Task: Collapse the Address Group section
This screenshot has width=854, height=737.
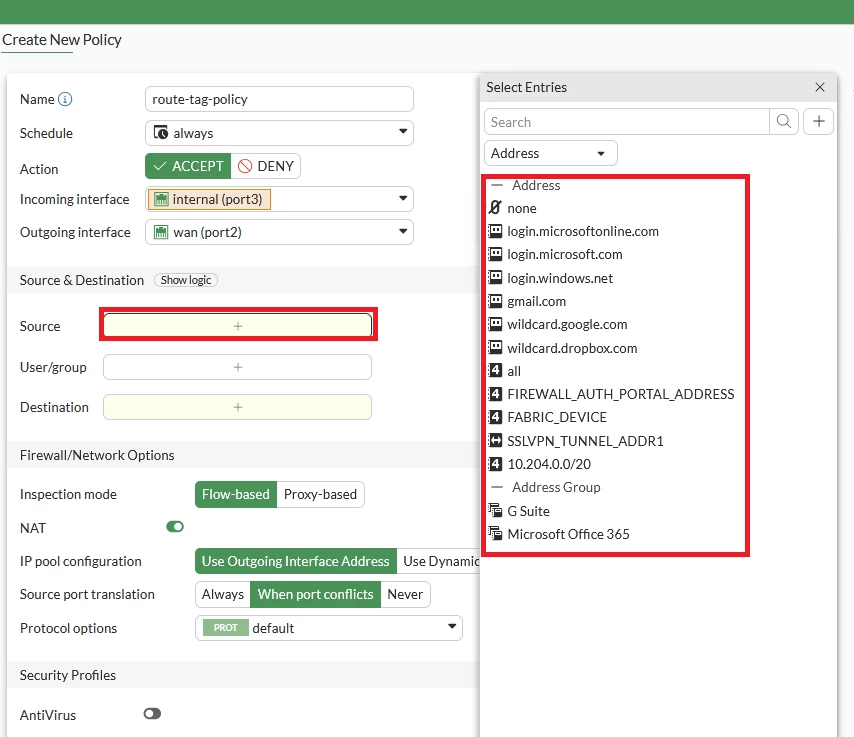Action: pyautogui.click(x=497, y=487)
